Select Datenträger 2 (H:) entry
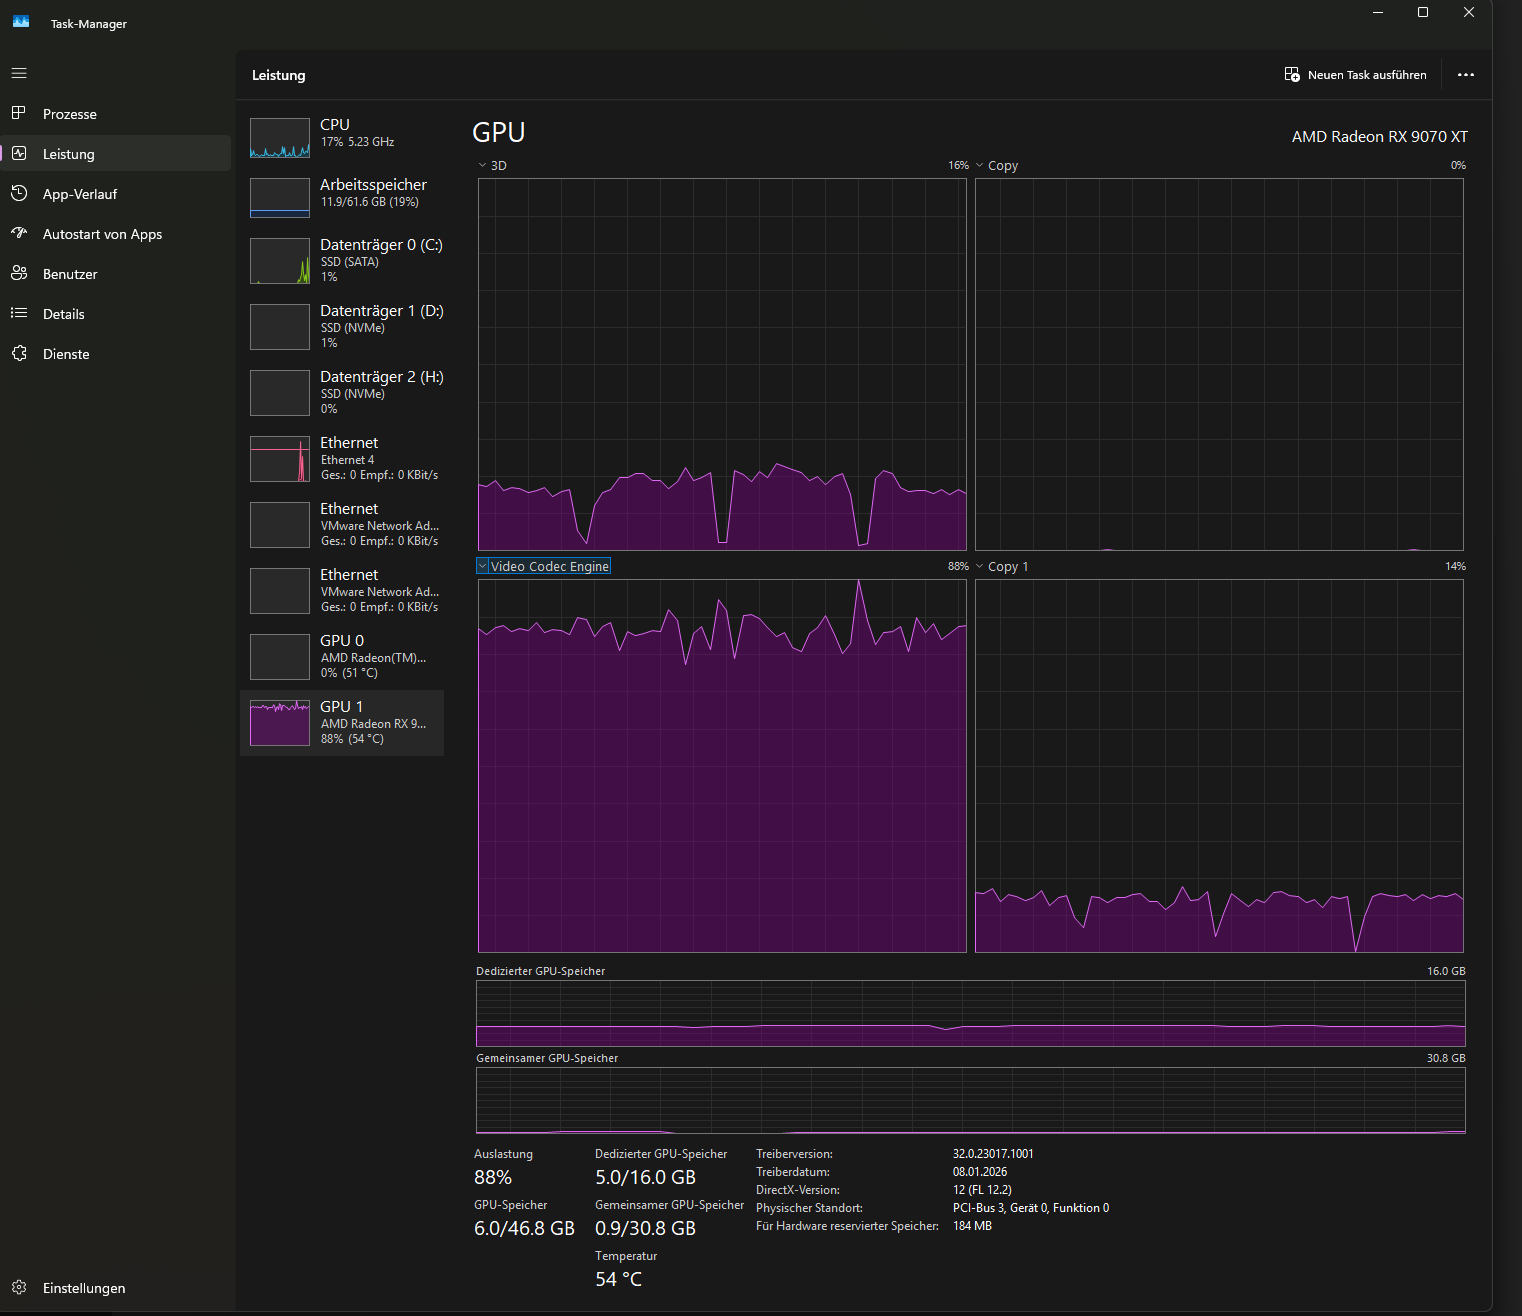 coord(342,393)
